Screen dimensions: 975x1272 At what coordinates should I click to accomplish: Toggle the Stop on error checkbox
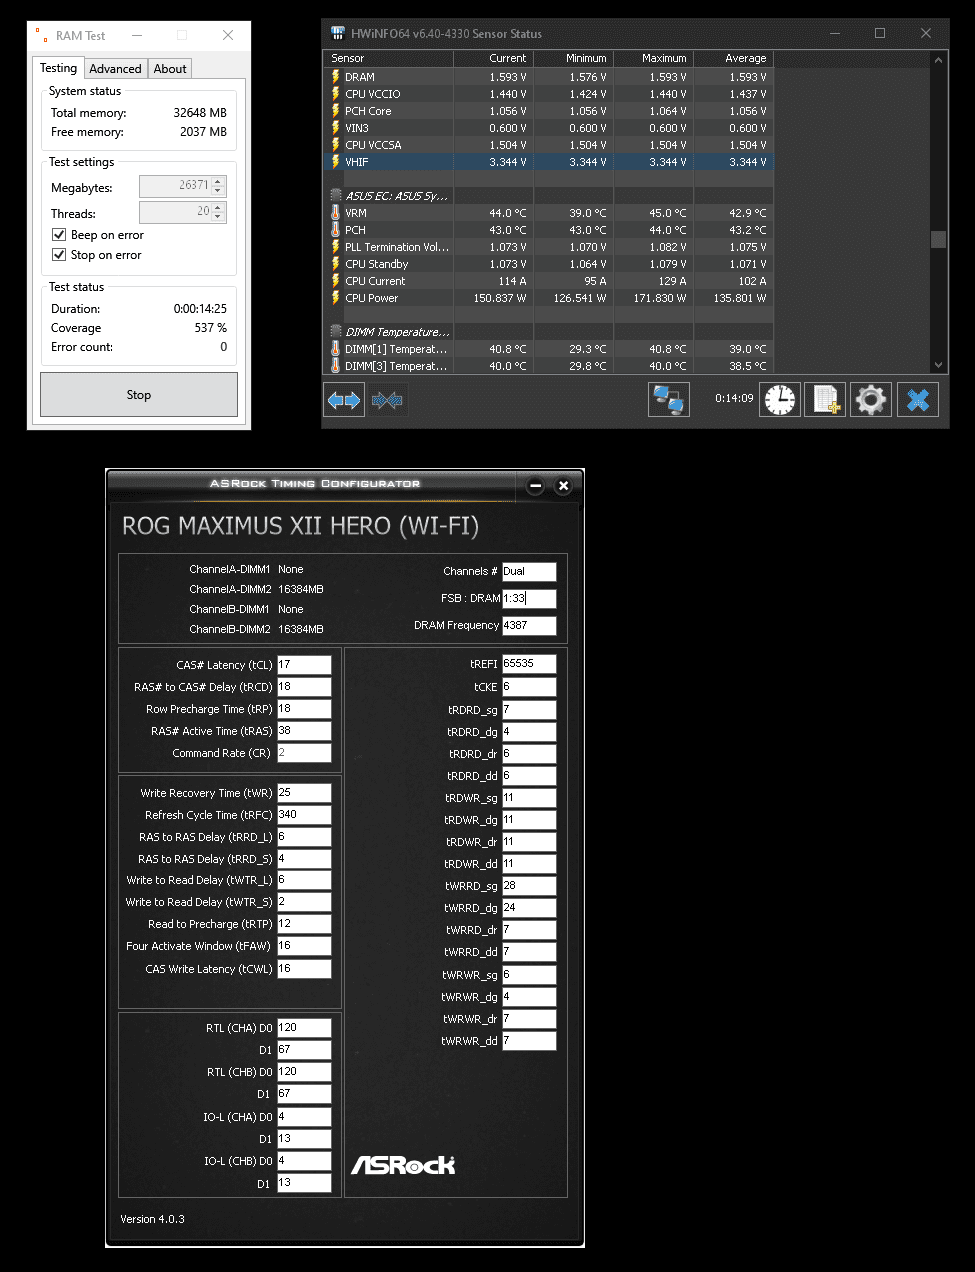pyautogui.click(x=59, y=255)
